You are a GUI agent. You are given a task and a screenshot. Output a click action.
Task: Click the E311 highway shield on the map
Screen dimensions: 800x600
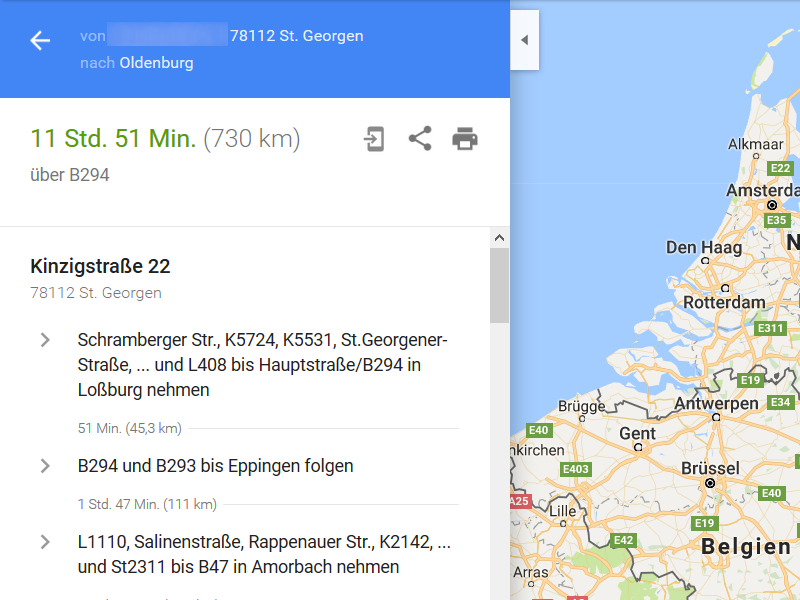[x=771, y=328]
